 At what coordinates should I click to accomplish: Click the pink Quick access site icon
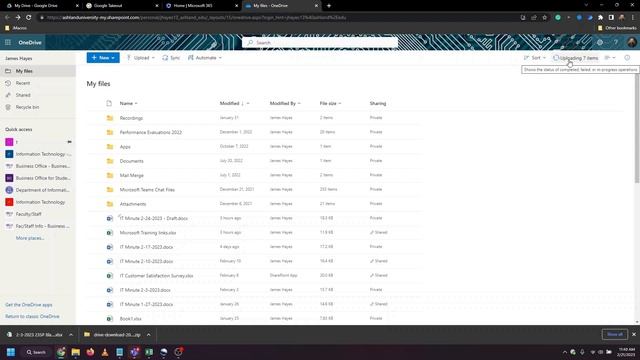[9, 142]
